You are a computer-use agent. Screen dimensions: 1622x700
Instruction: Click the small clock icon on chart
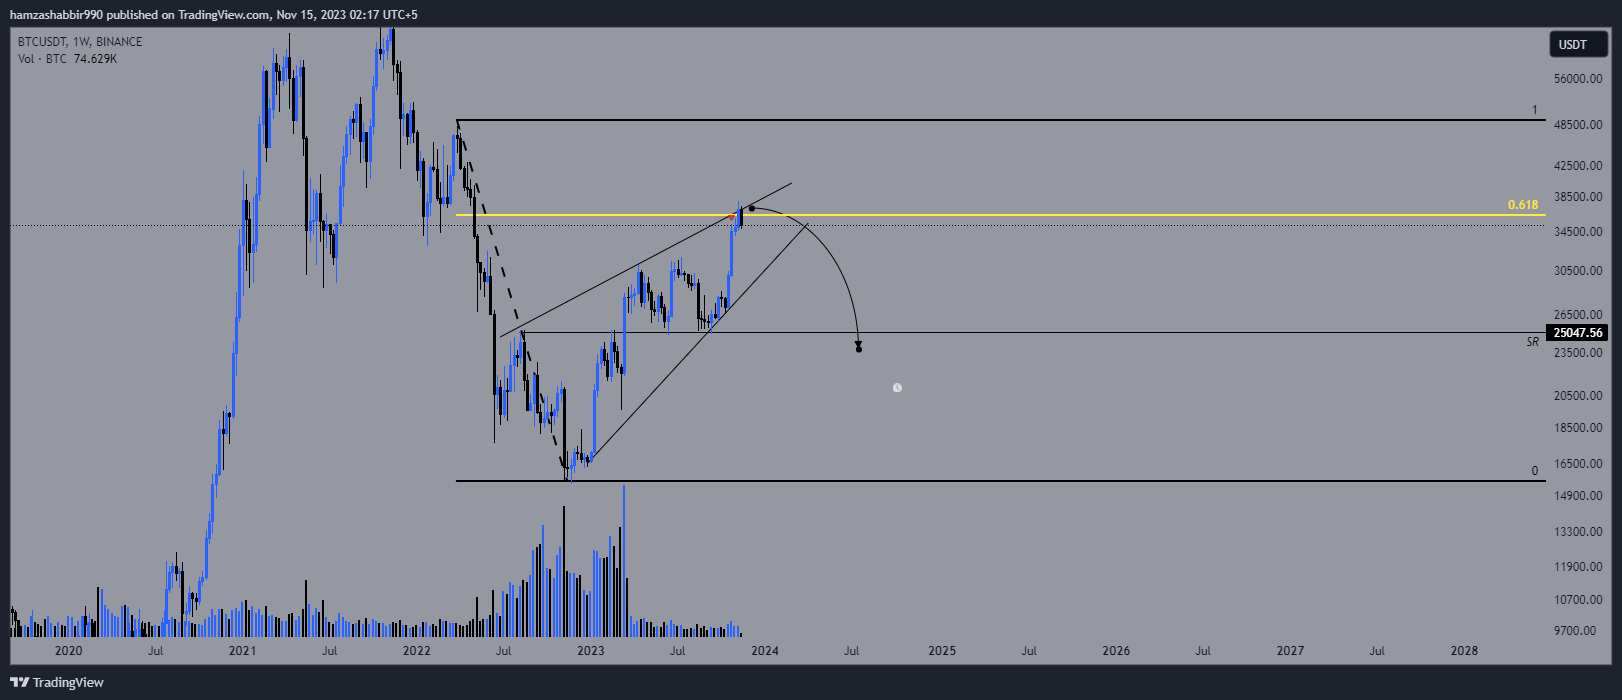897,387
